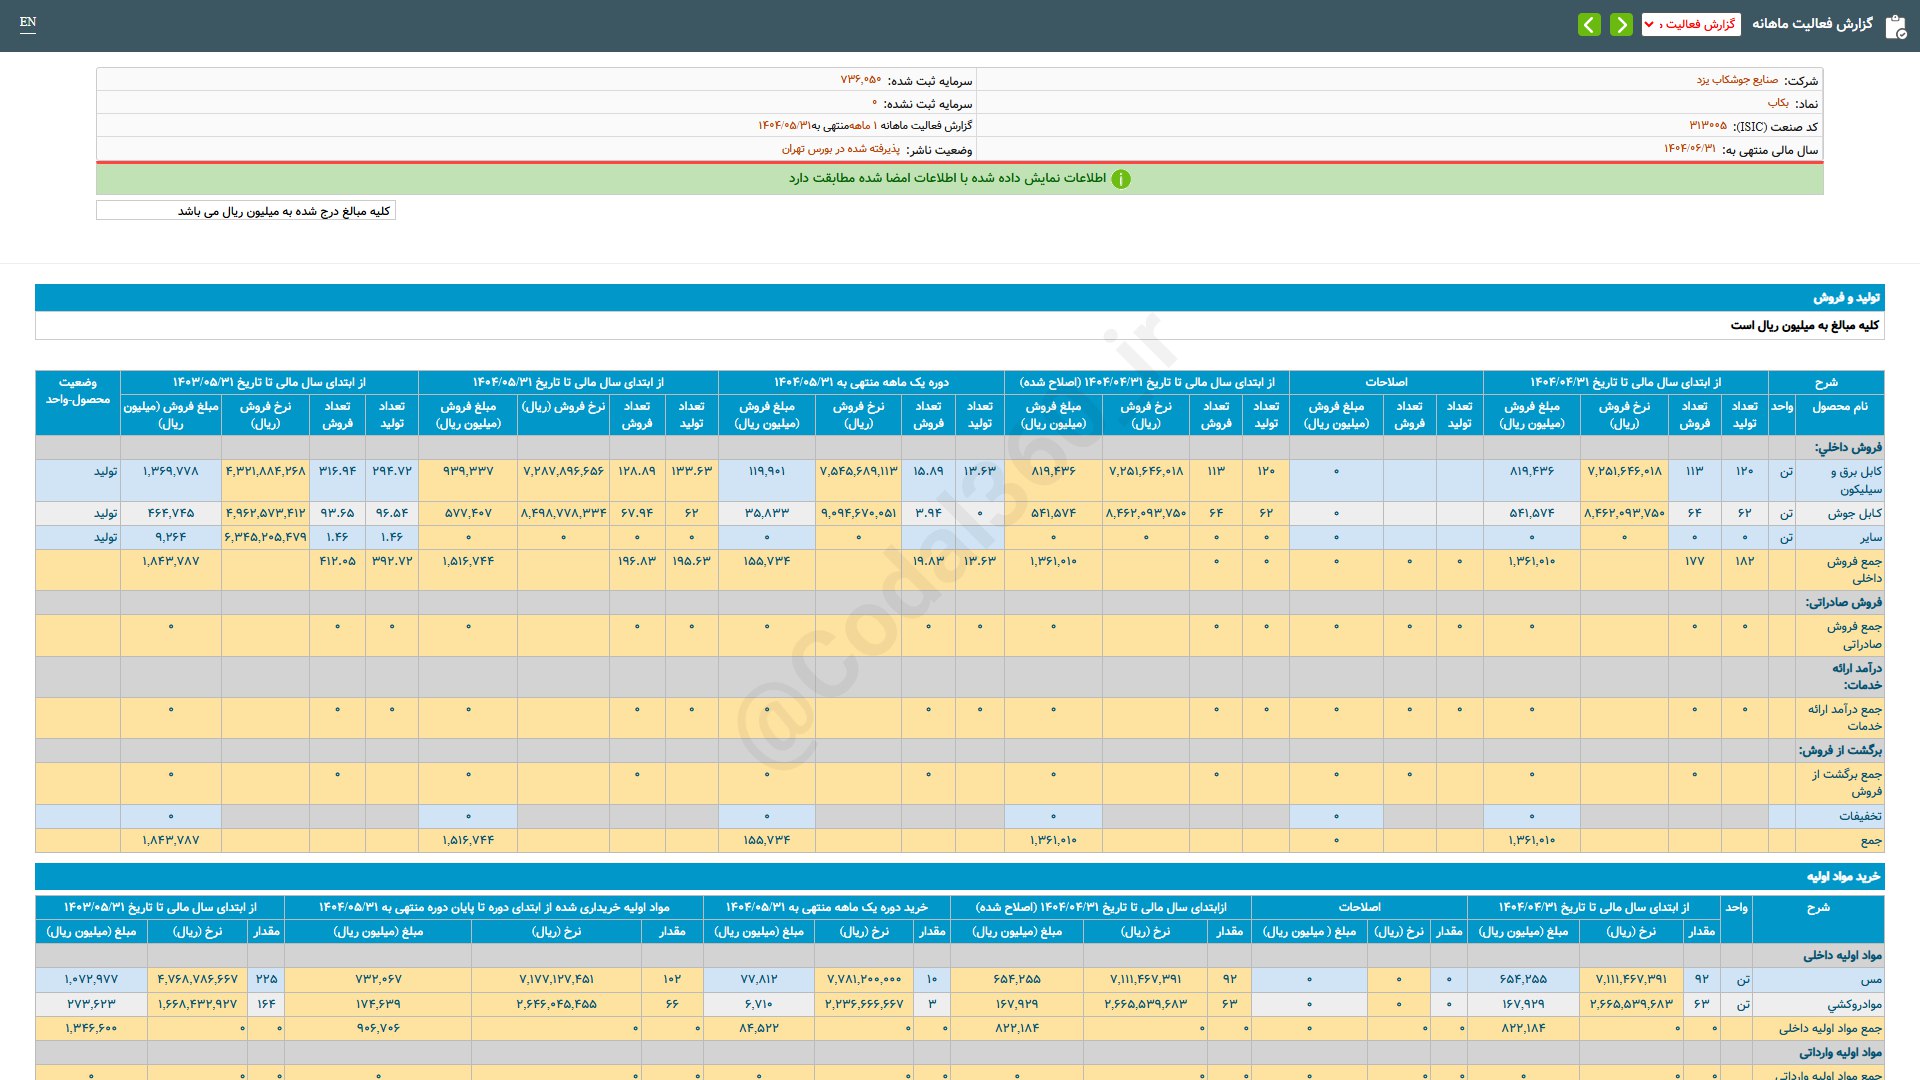The image size is (1920, 1080).
Task: Click the جمع فروش داخلی subtotal row label
Action: (1853, 570)
